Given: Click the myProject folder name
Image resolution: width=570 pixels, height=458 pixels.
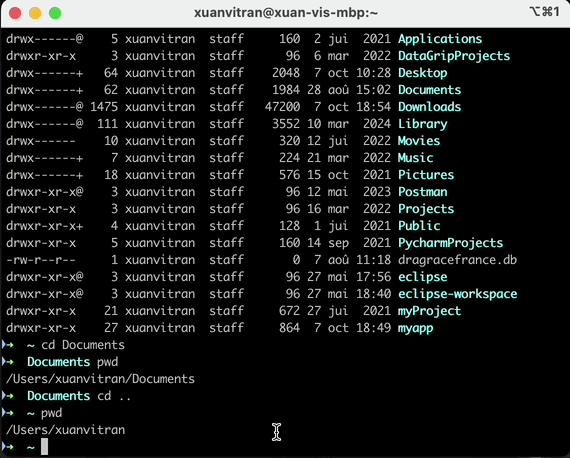Looking at the screenshot, I should [x=429, y=311].
